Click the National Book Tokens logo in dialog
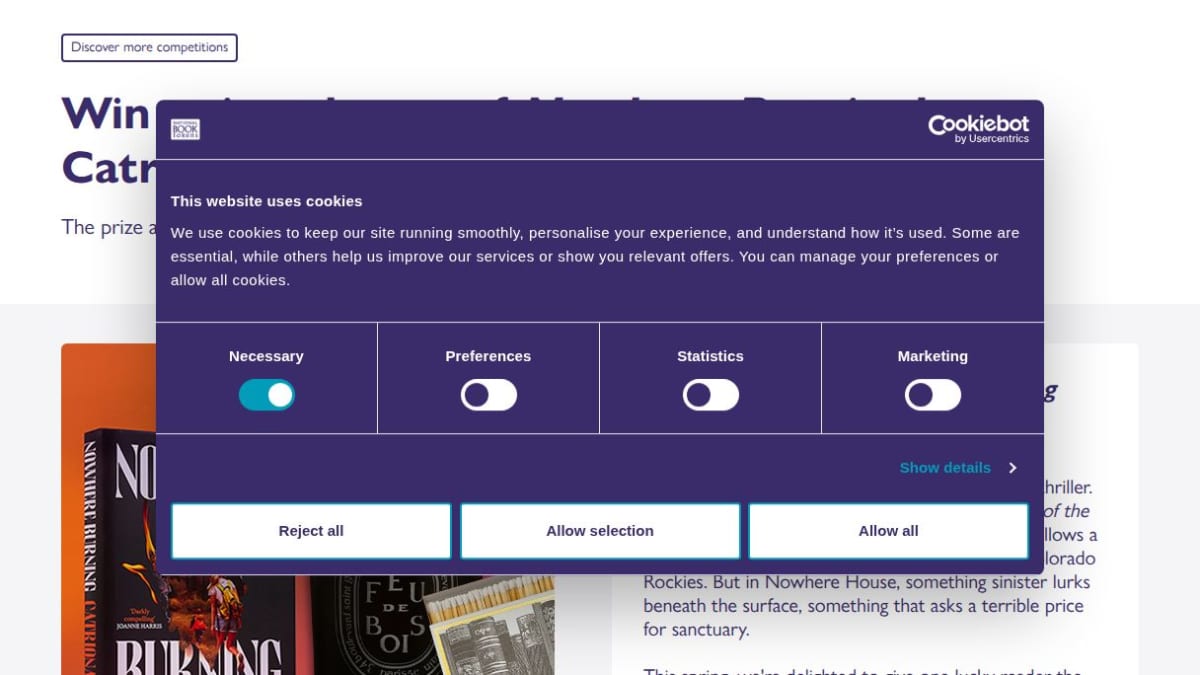The height and width of the screenshot is (675, 1200). tap(185, 129)
